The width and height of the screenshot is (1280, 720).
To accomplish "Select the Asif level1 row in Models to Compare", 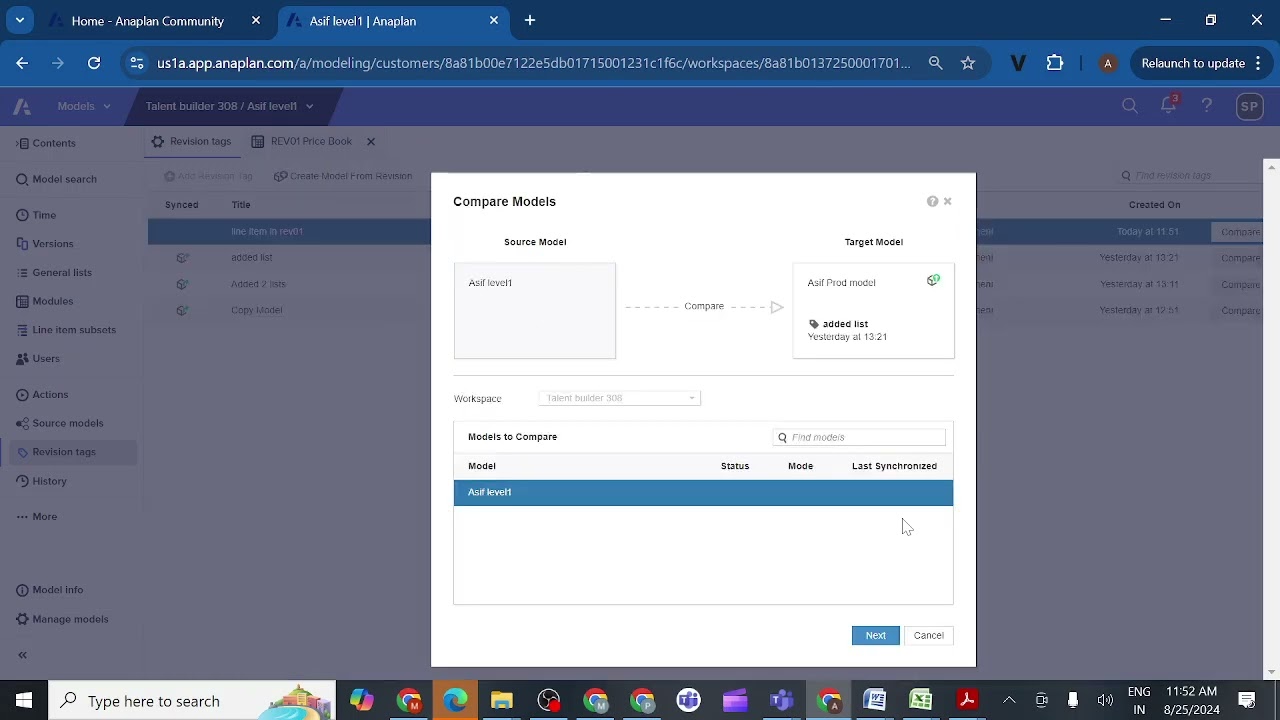I will tap(703, 492).
